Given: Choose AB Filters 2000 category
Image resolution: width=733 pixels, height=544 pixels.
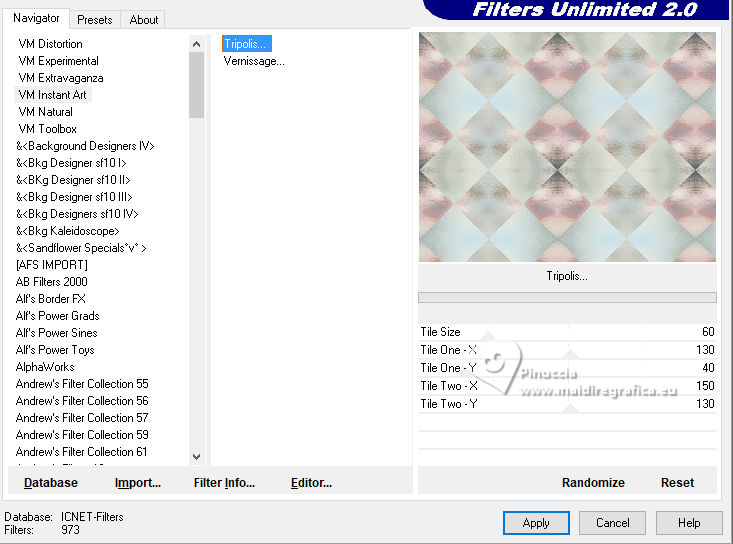Looking at the screenshot, I should pyautogui.click(x=51, y=282).
